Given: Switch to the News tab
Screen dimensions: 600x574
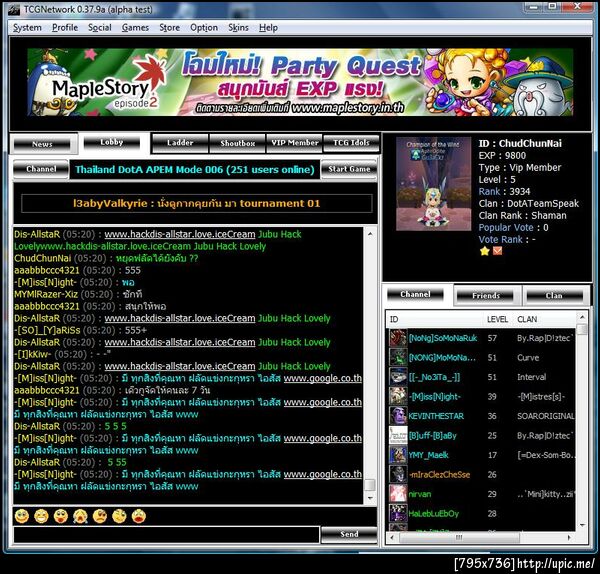Looking at the screenshot, I should 42,144.
